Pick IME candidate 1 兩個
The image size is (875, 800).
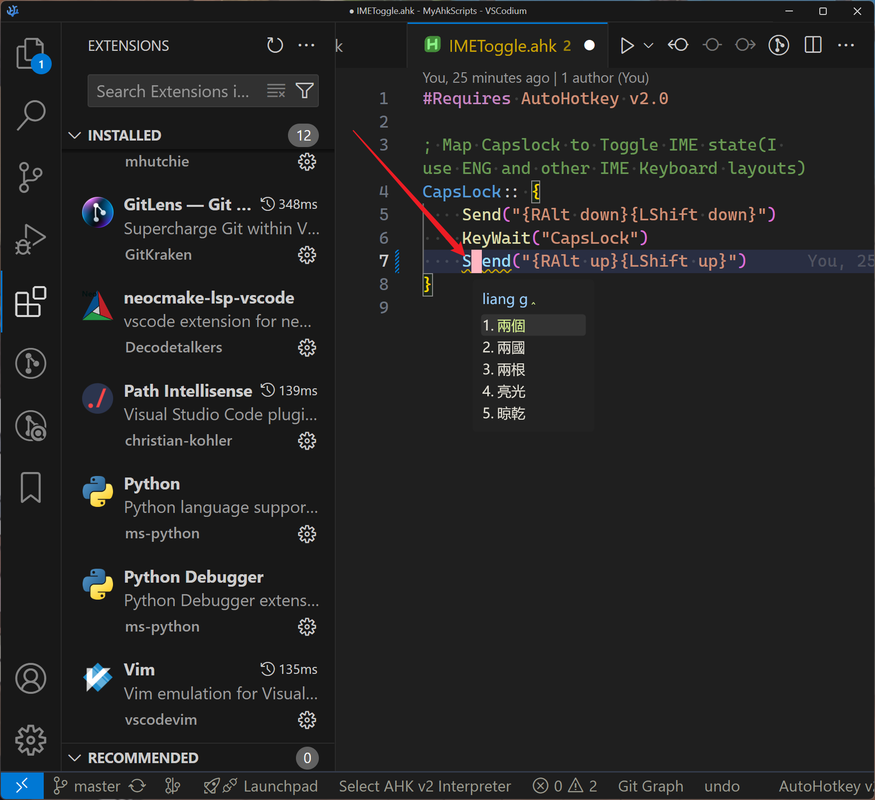[533, 325]
